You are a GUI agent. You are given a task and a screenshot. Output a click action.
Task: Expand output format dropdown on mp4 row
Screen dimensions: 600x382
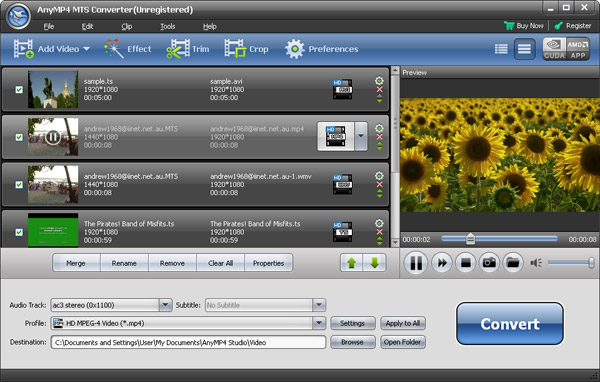[x=361, y=136]
